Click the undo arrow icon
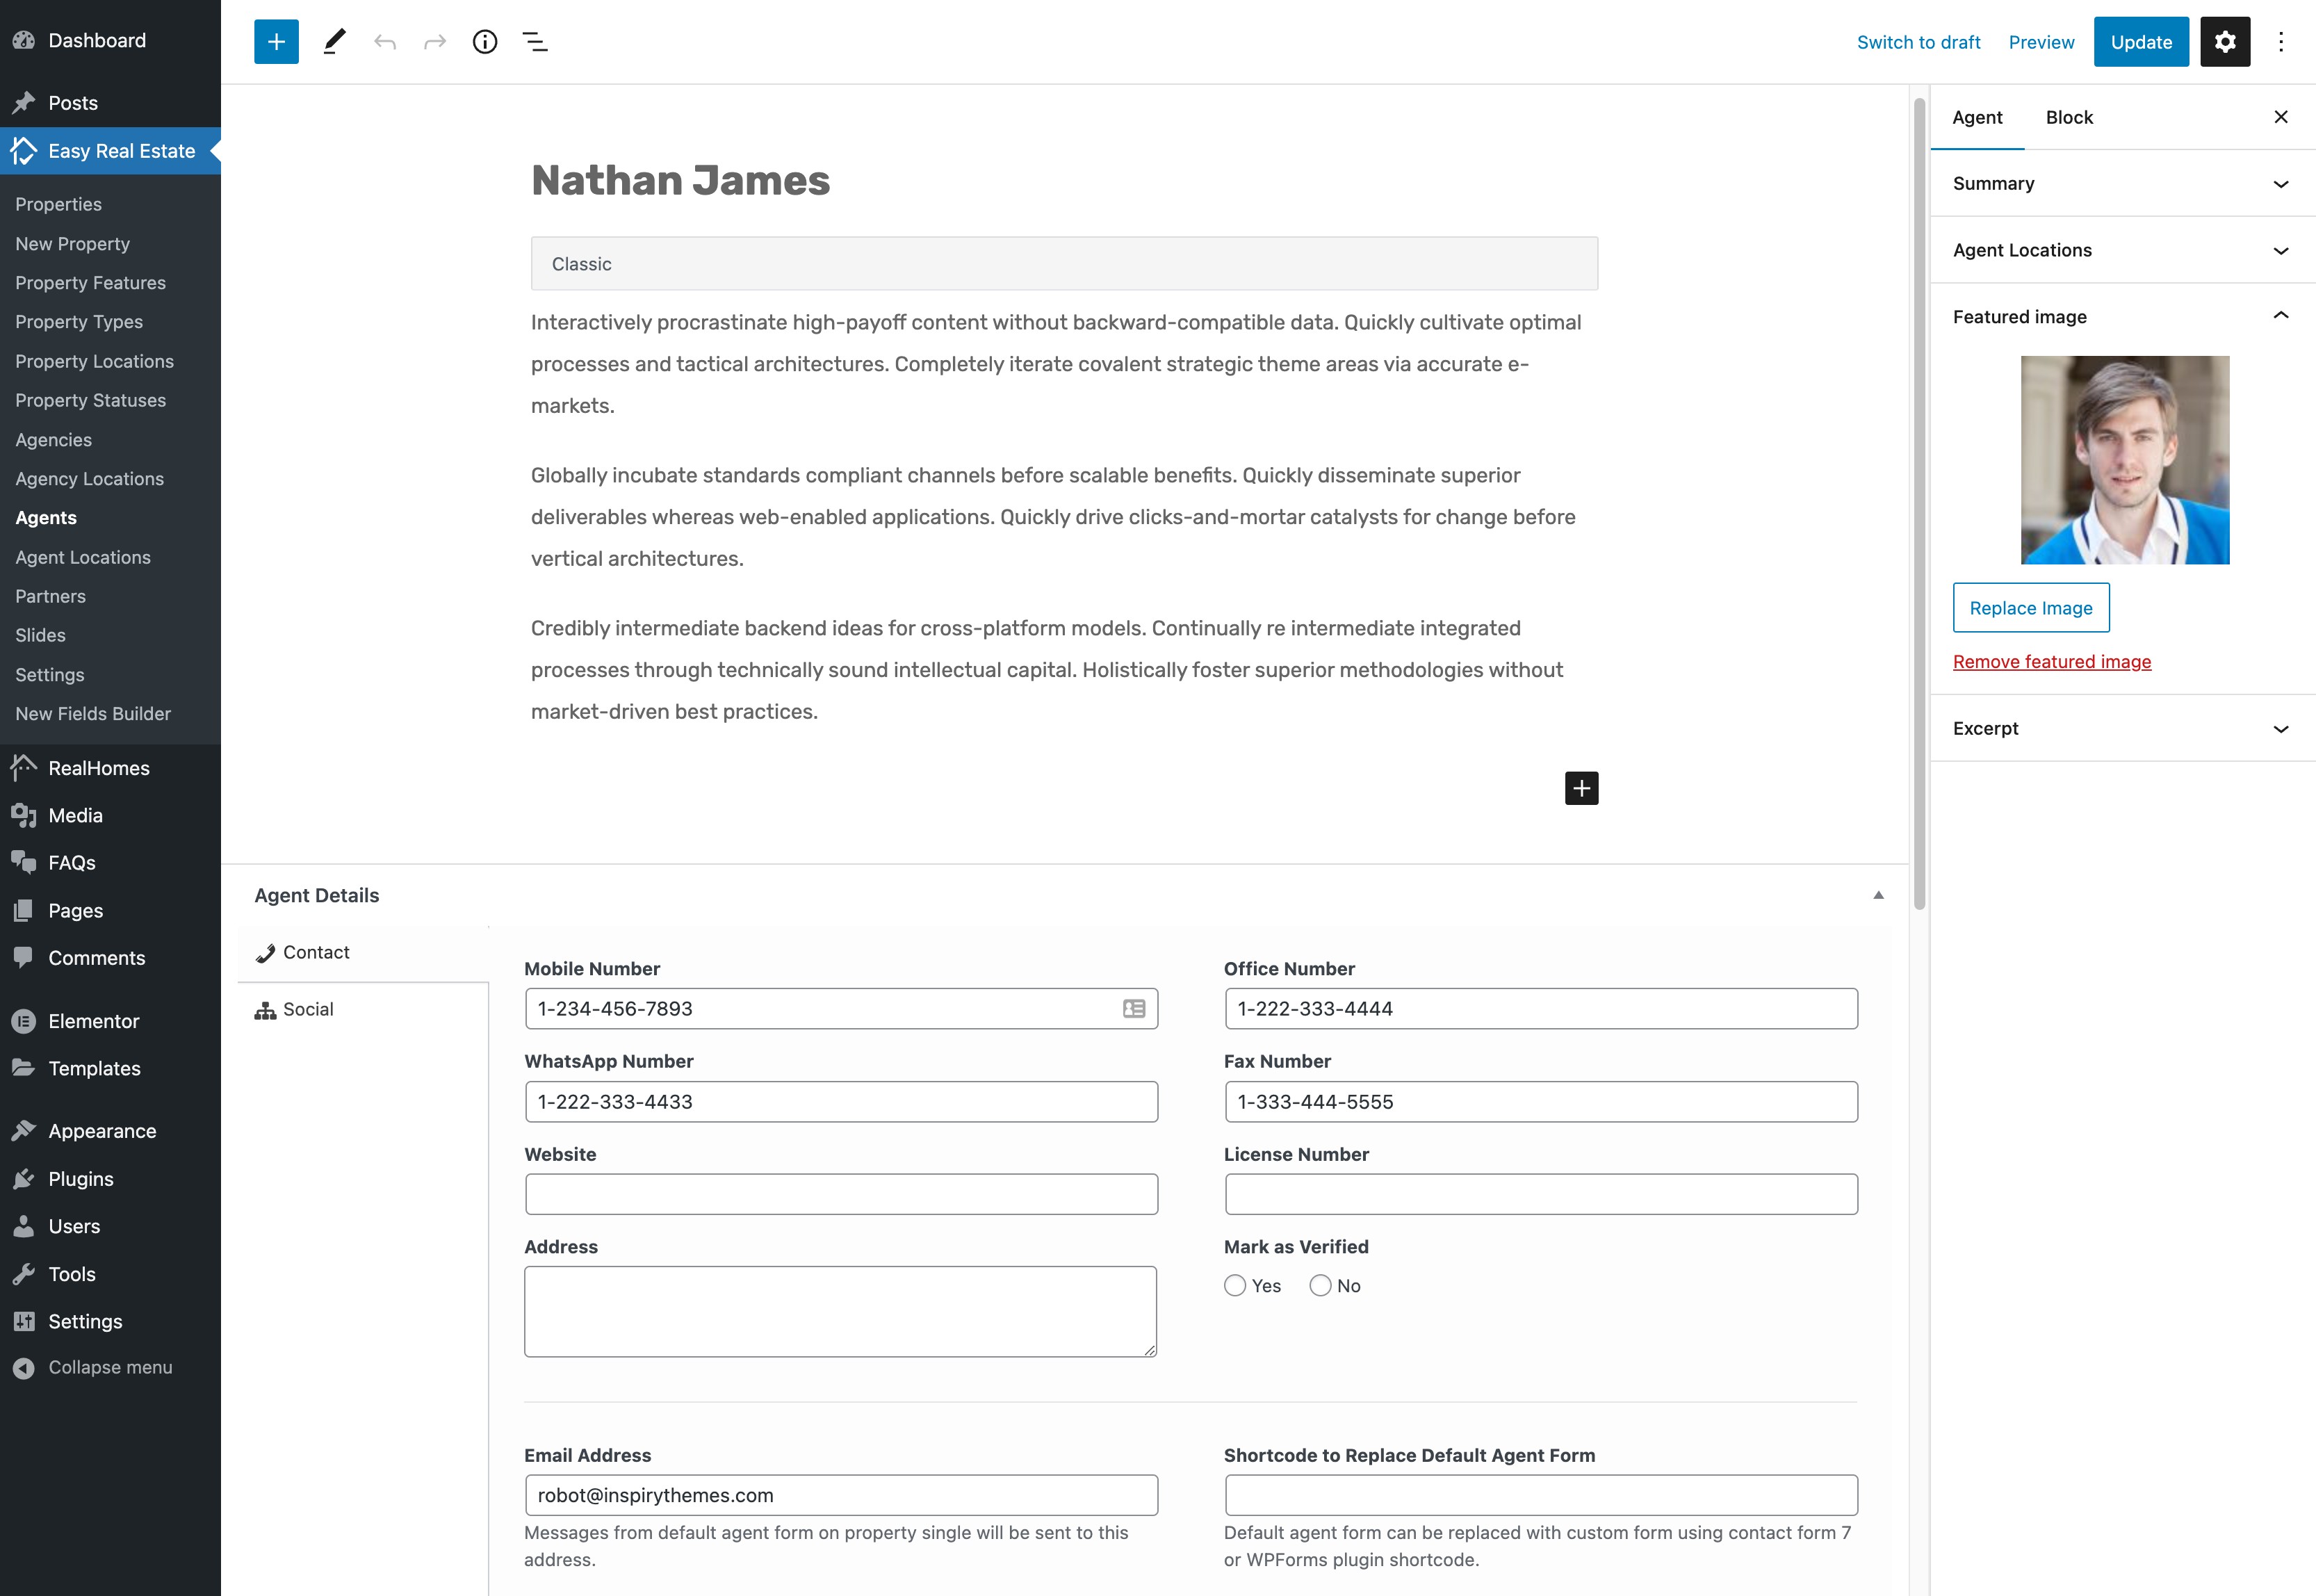 pos(385,42)
